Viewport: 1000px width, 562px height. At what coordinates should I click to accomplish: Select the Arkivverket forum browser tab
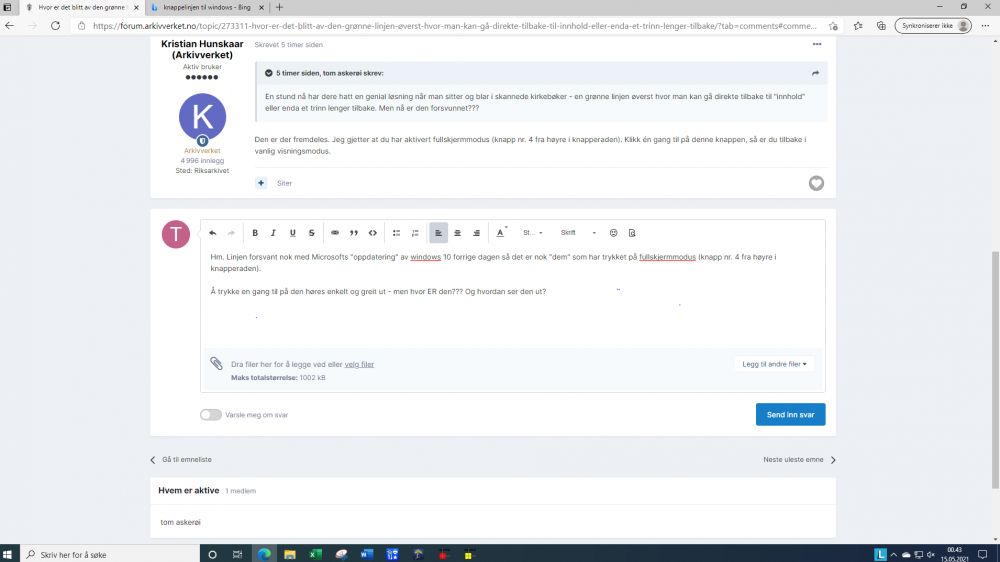point(81,8)
